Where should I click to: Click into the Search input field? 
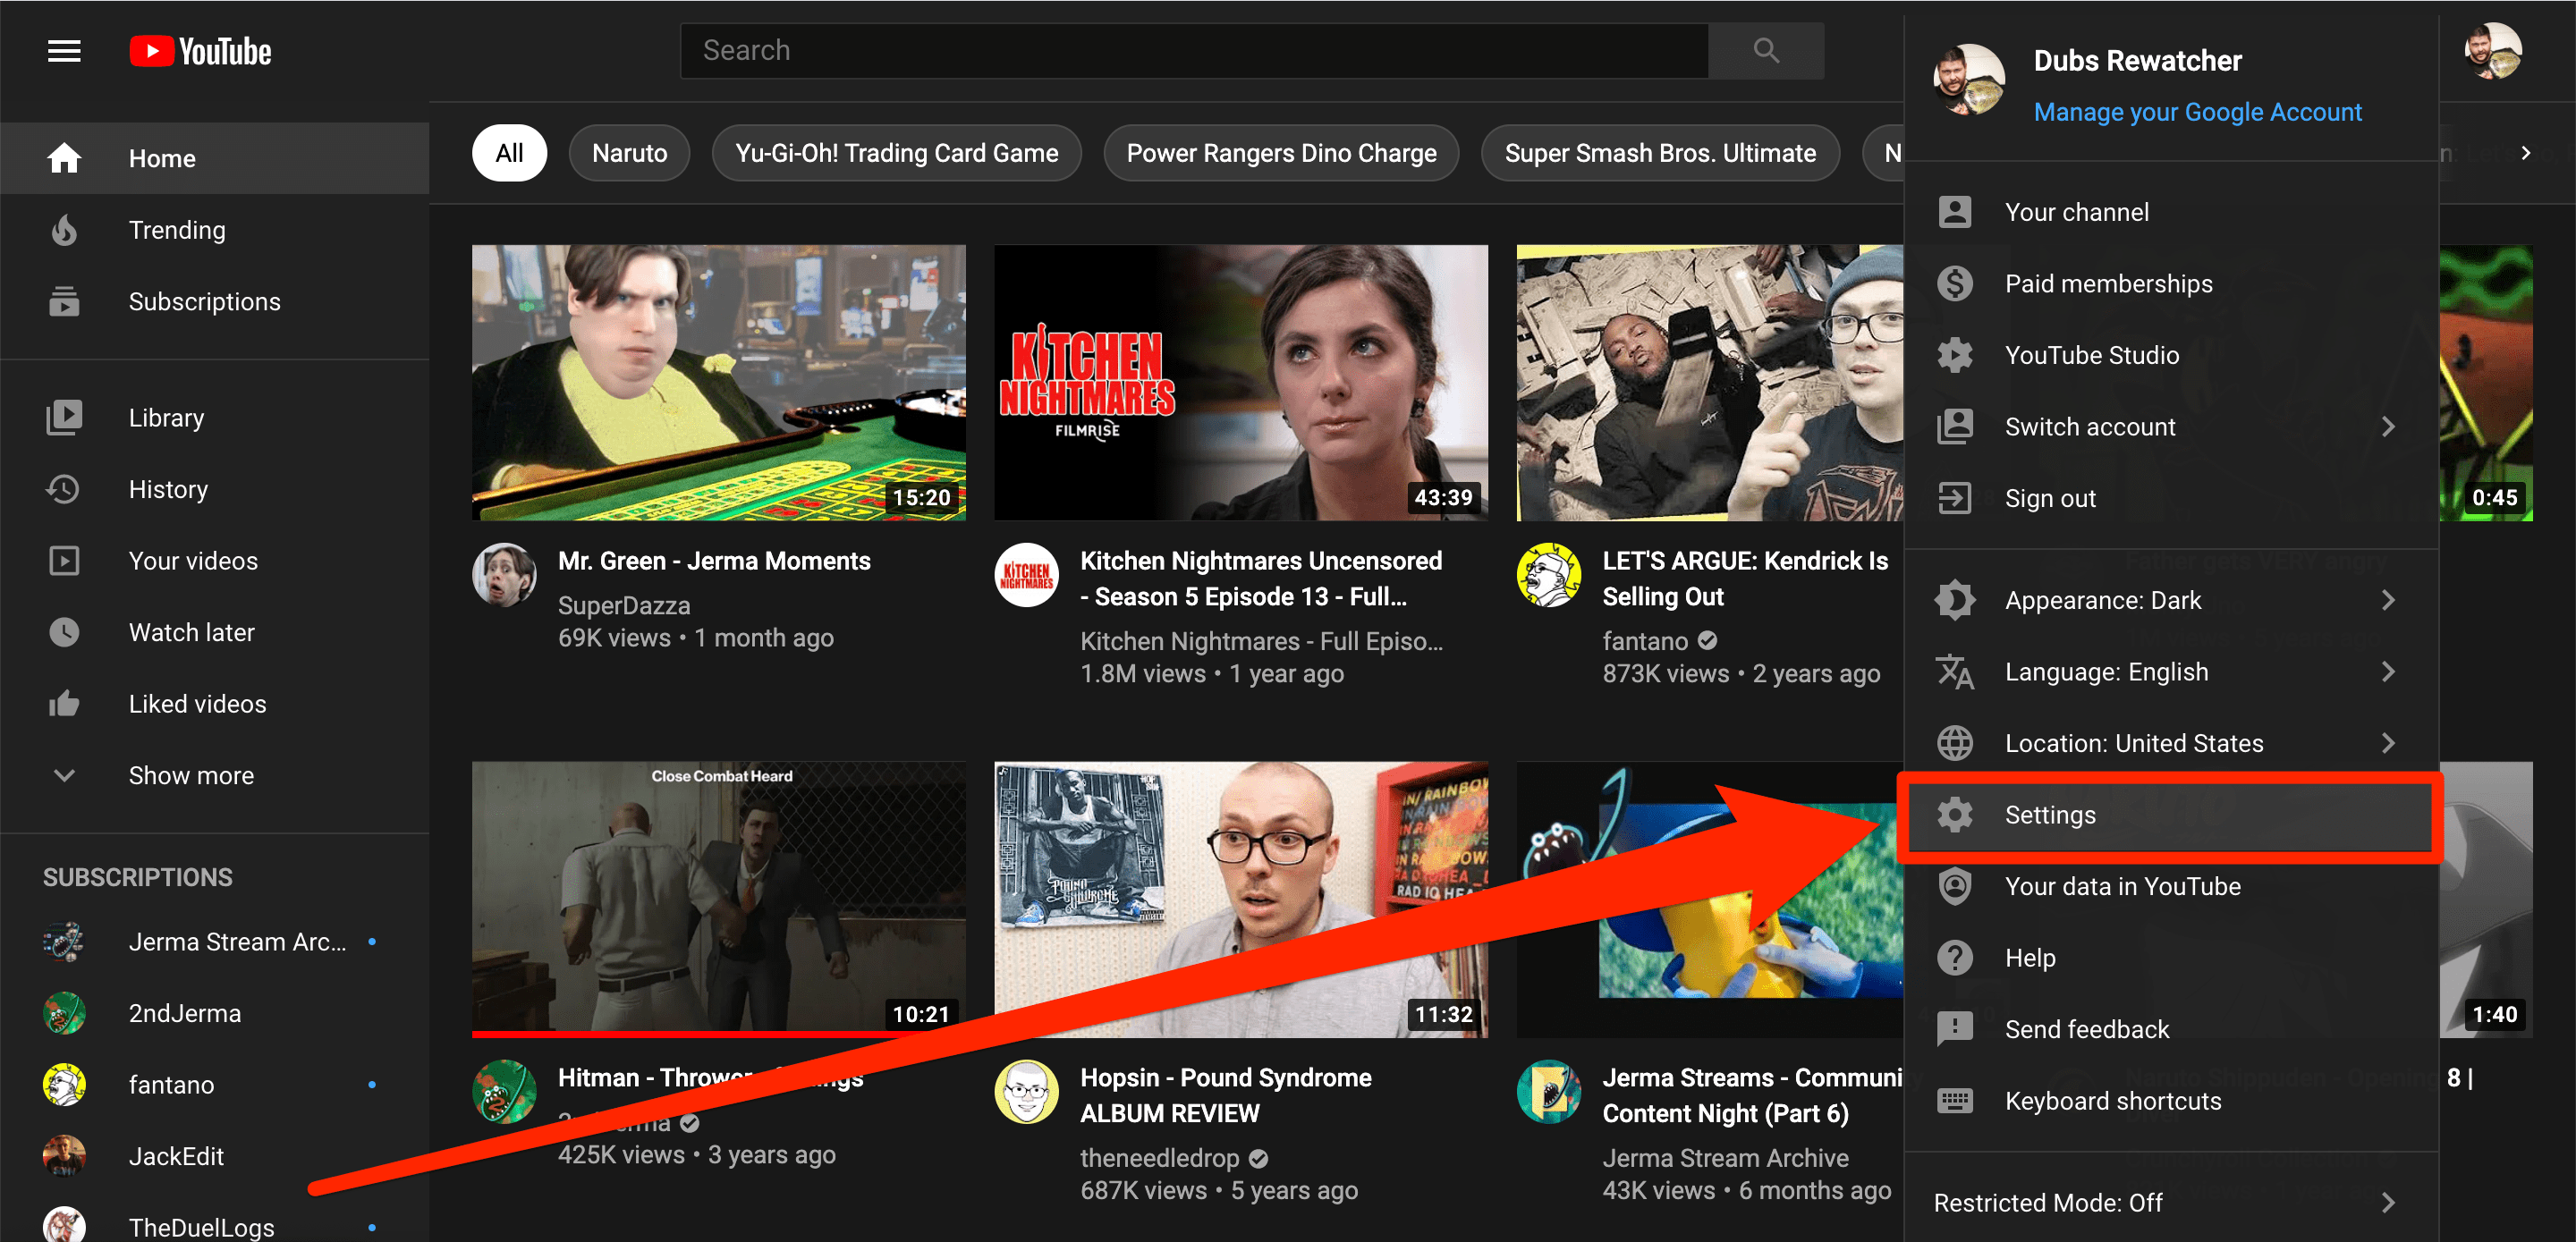click(1193, 51)
